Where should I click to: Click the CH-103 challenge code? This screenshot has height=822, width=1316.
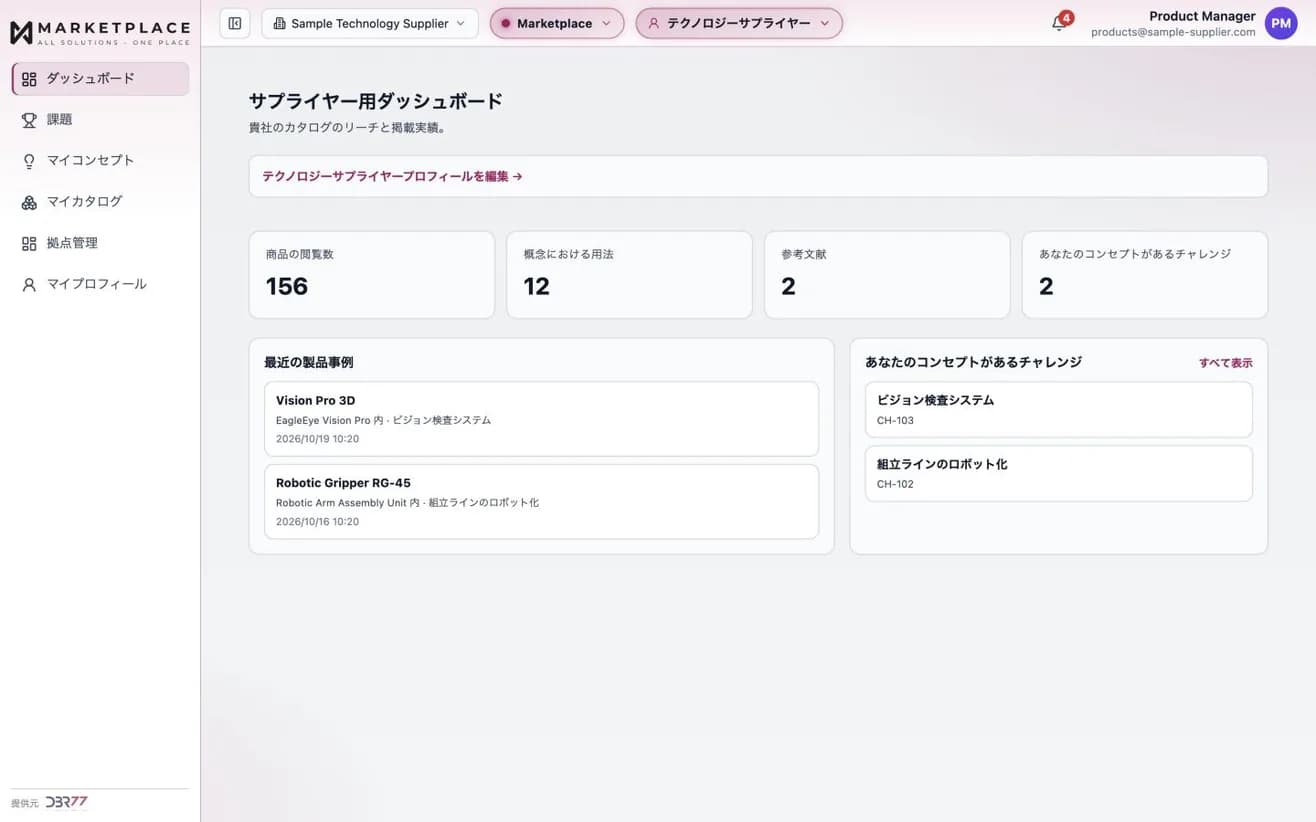895,420
